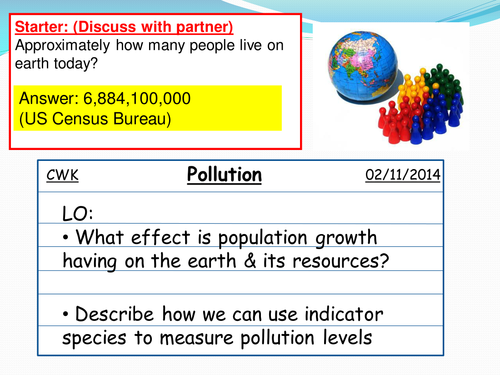Click 'species to measure pollution levels' line
This screenshot has height=375, width=500.
tap(217, 338)
